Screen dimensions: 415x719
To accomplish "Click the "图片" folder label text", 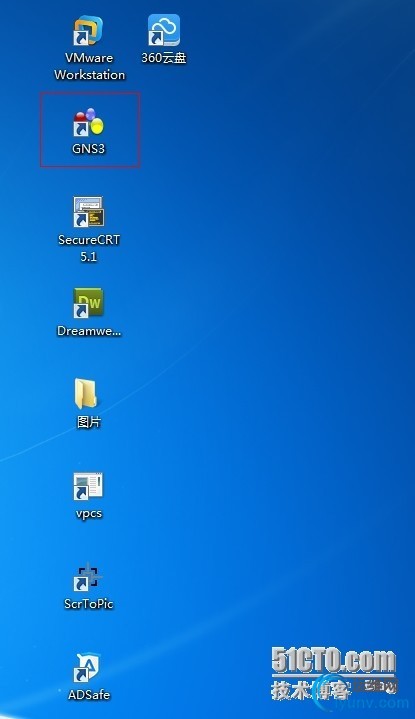I will click(x=89, y=422).
